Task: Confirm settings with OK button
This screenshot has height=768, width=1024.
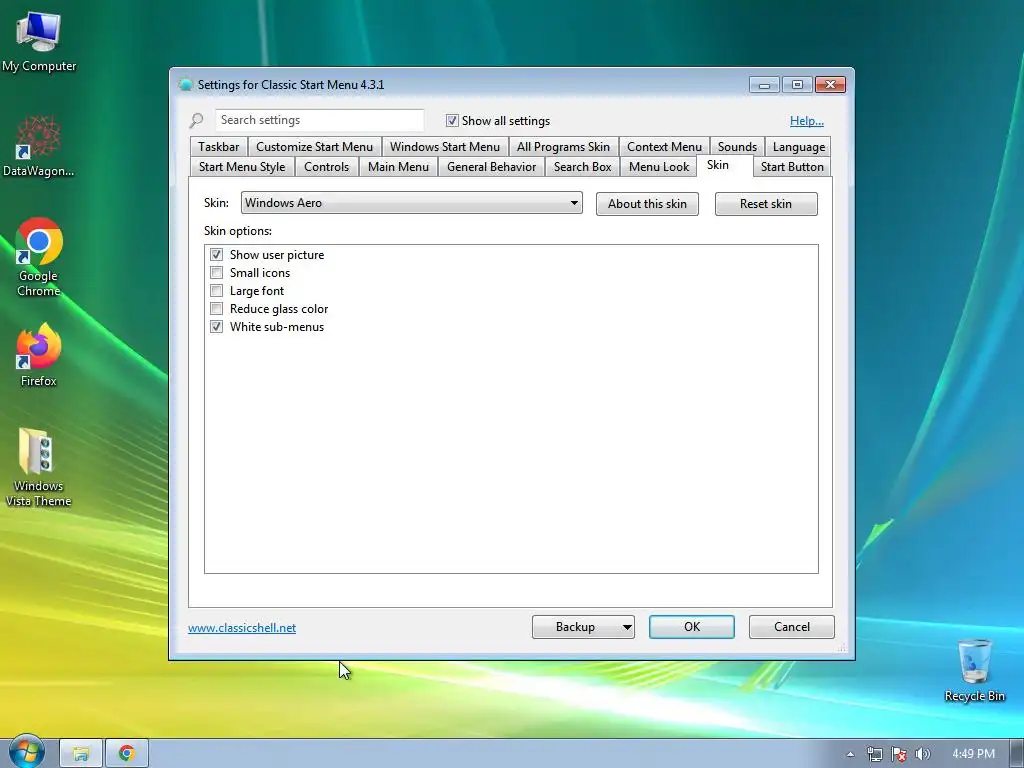Action: [x=692, y=627]
